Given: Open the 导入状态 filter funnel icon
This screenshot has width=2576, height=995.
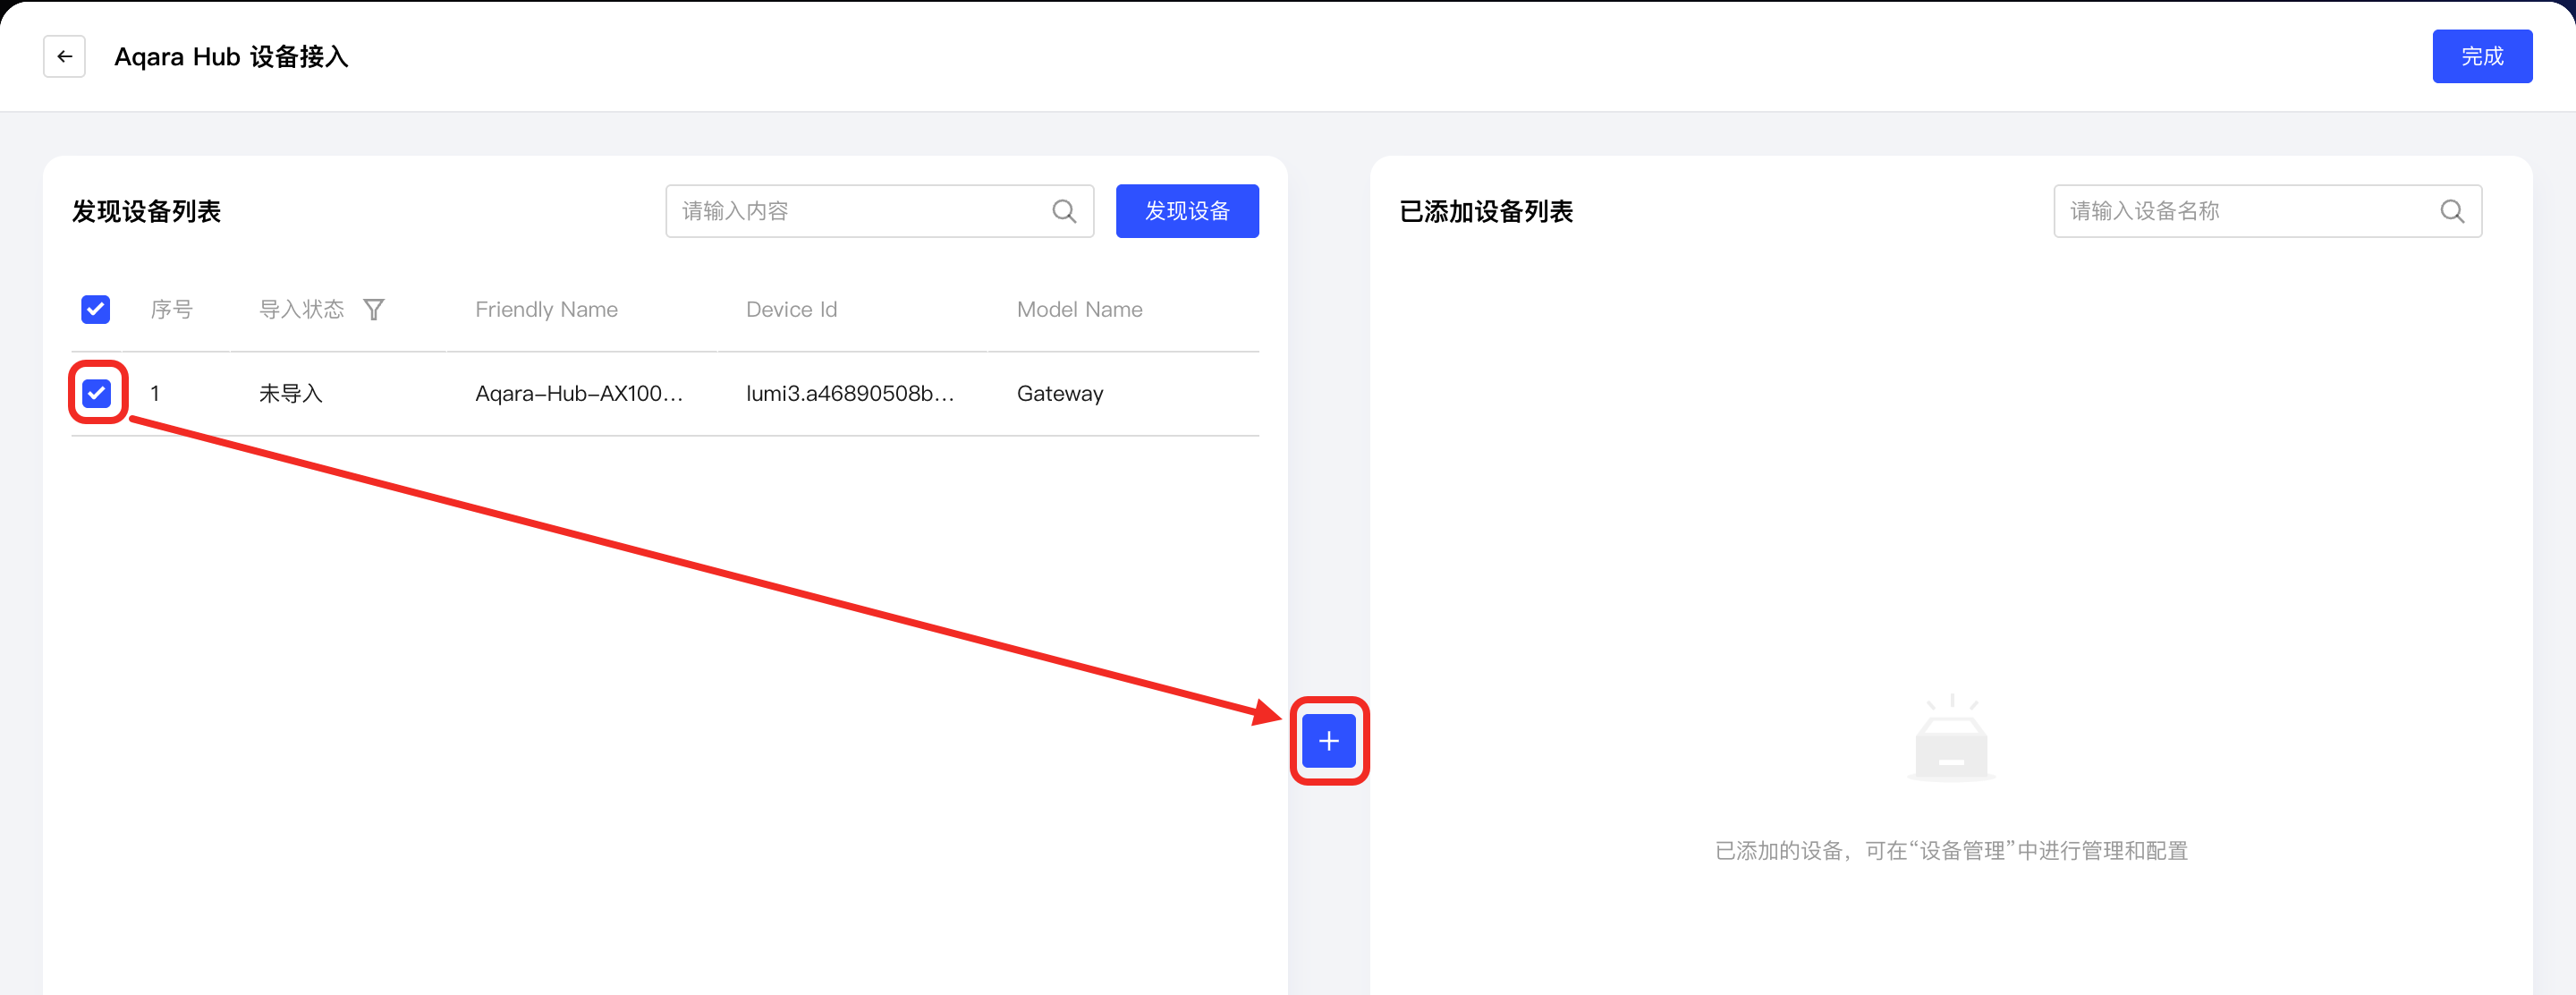Looking at the screenshot, I should [374, 310].
